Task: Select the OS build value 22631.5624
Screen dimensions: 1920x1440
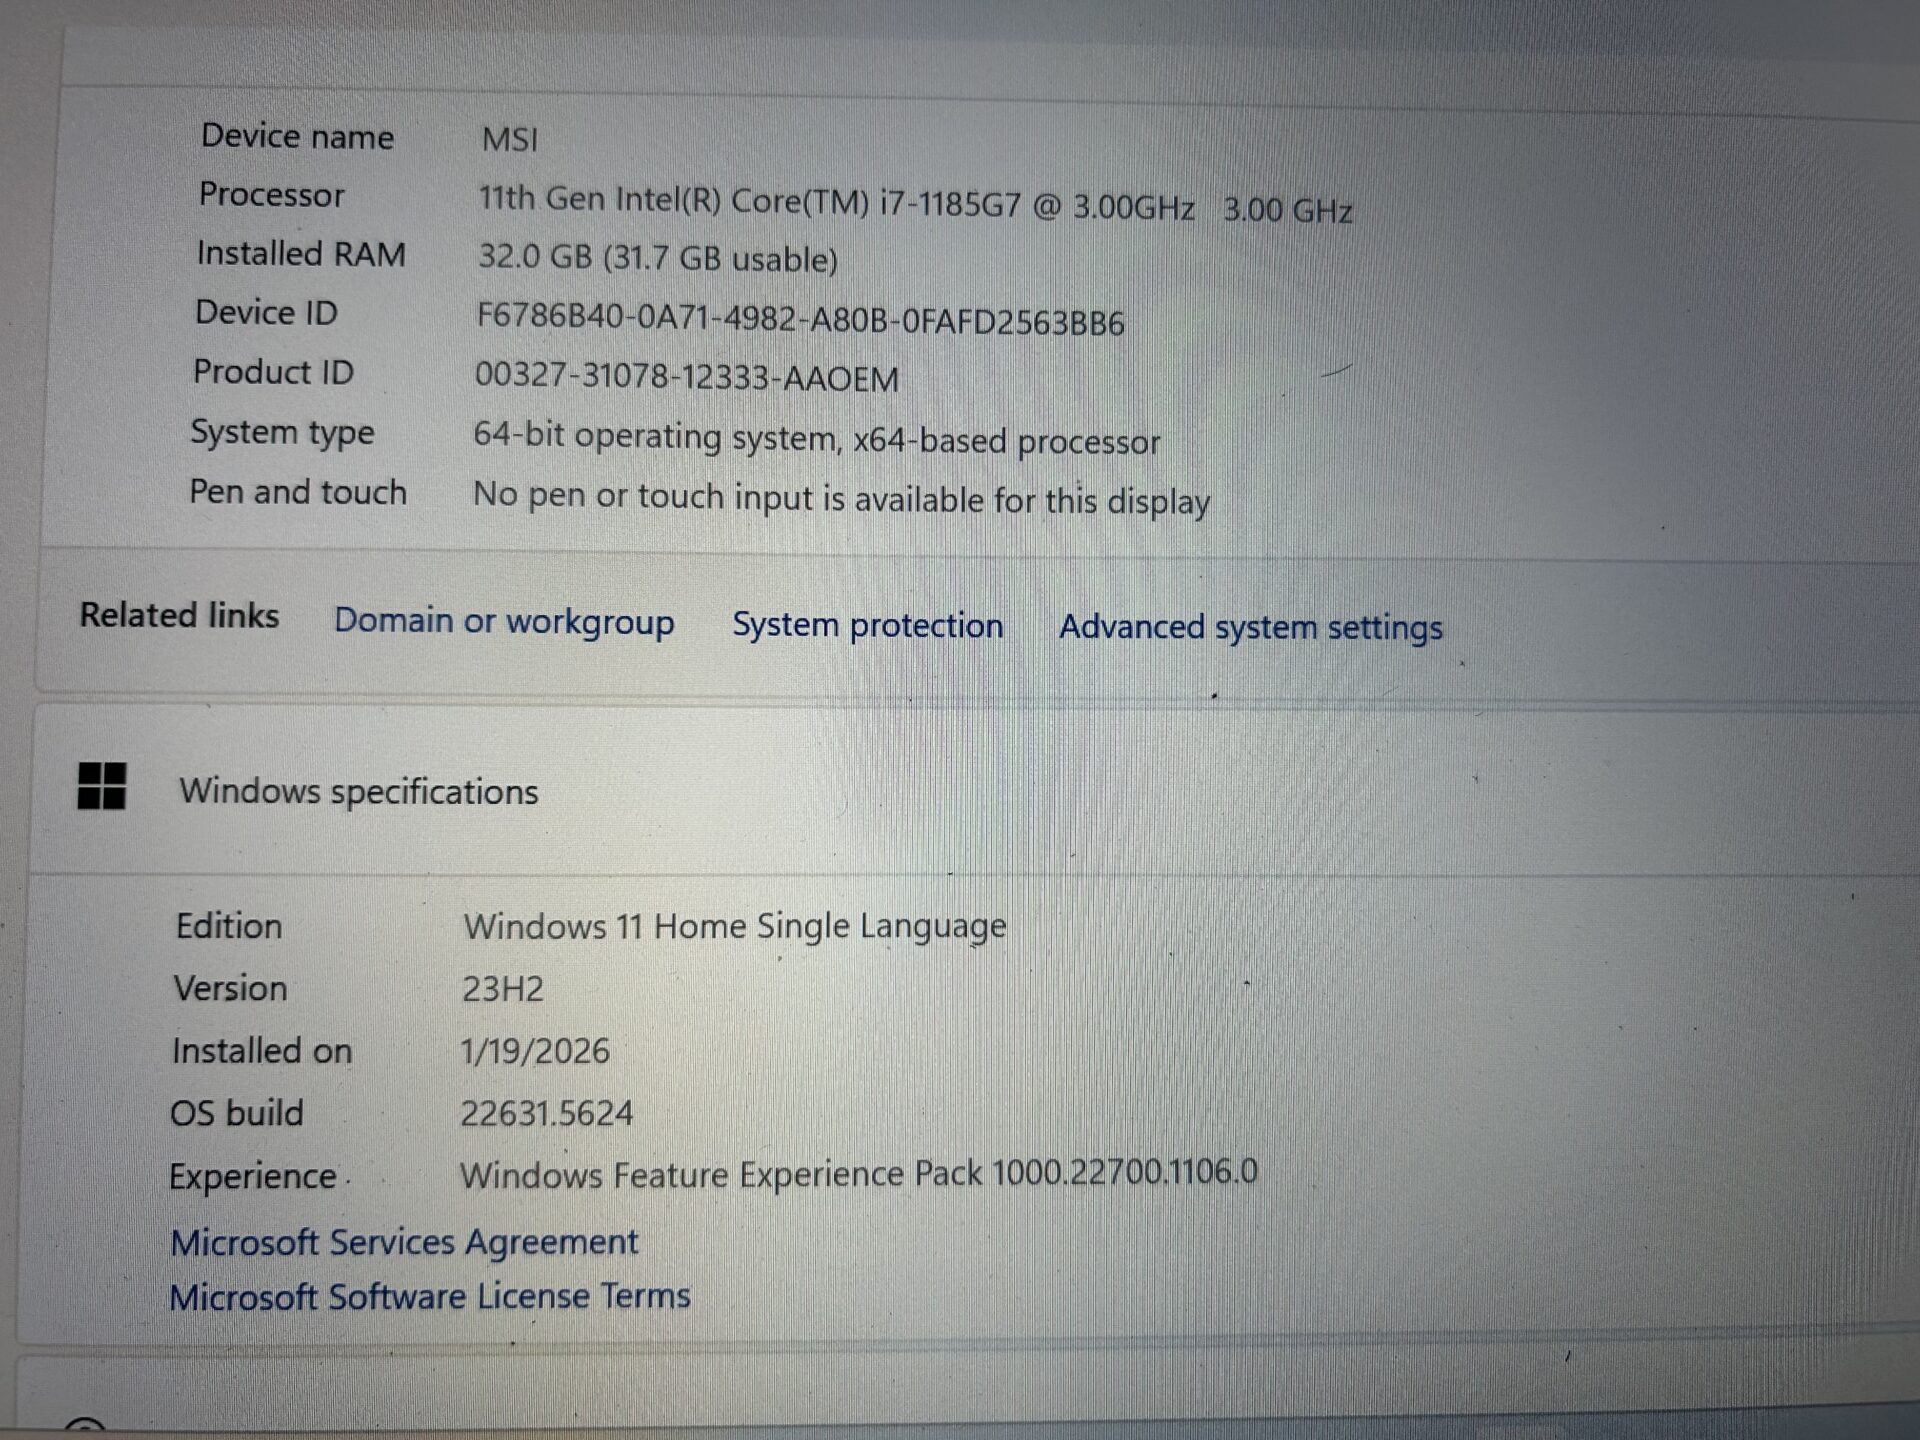Action: 547,1113
